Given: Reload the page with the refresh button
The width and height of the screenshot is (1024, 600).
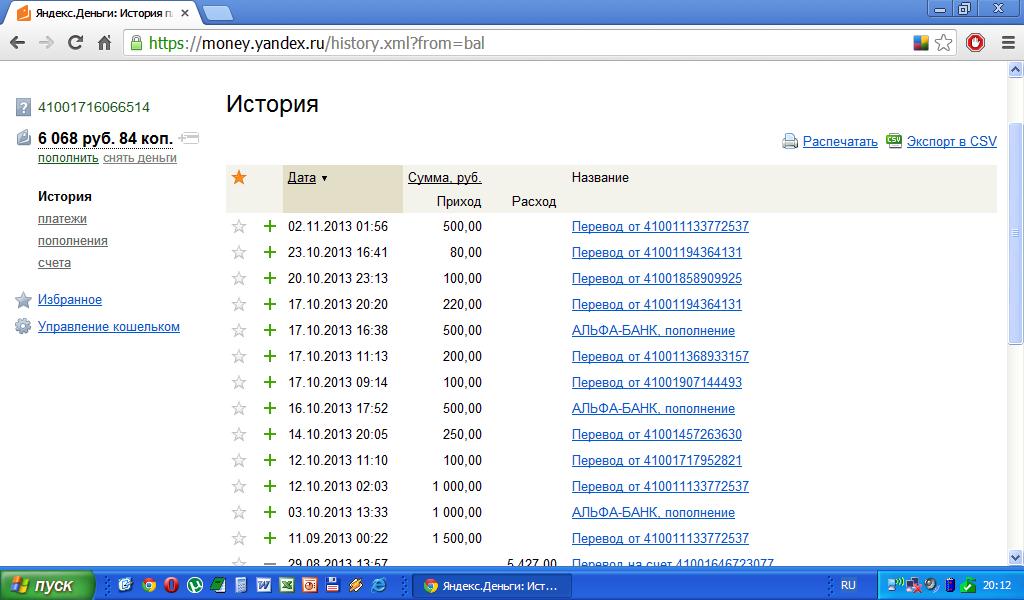Looking at the screenshot, I should (75, 43).
